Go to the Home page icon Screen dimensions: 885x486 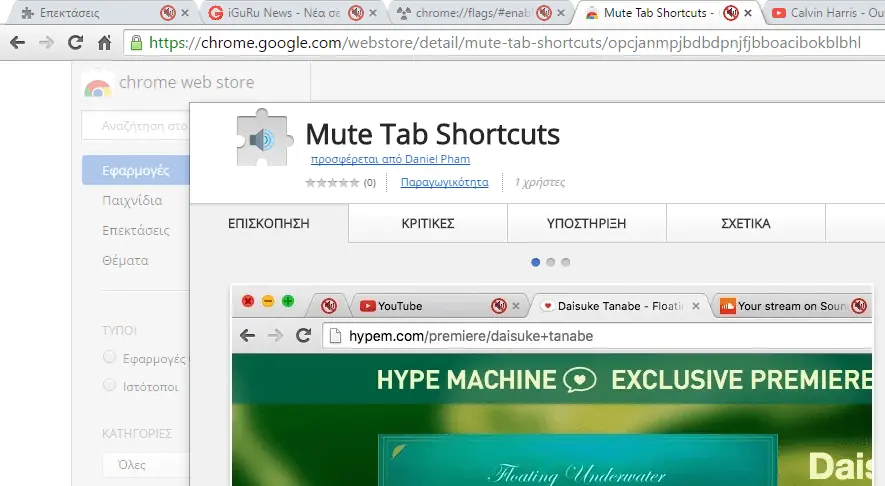(104, 42)
